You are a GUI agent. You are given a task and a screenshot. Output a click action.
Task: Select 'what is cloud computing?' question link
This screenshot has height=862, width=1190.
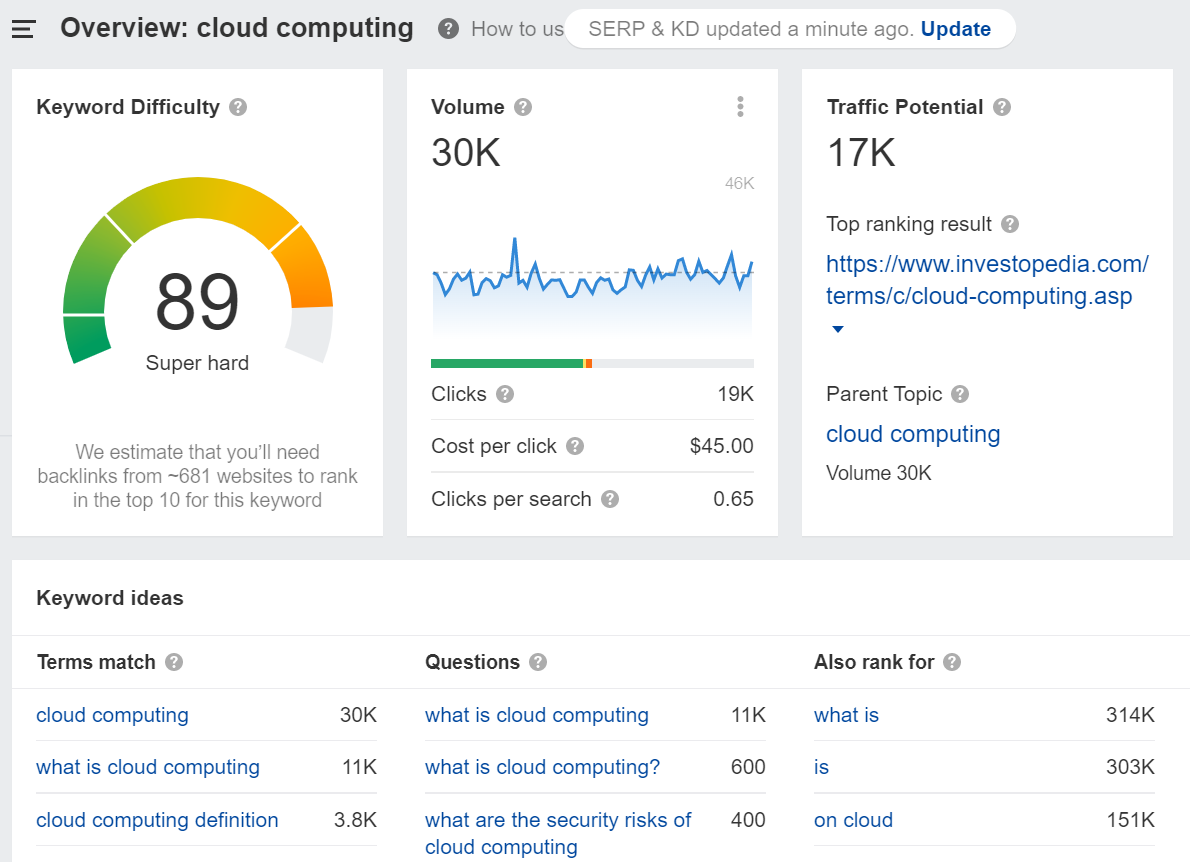point(542,767)
